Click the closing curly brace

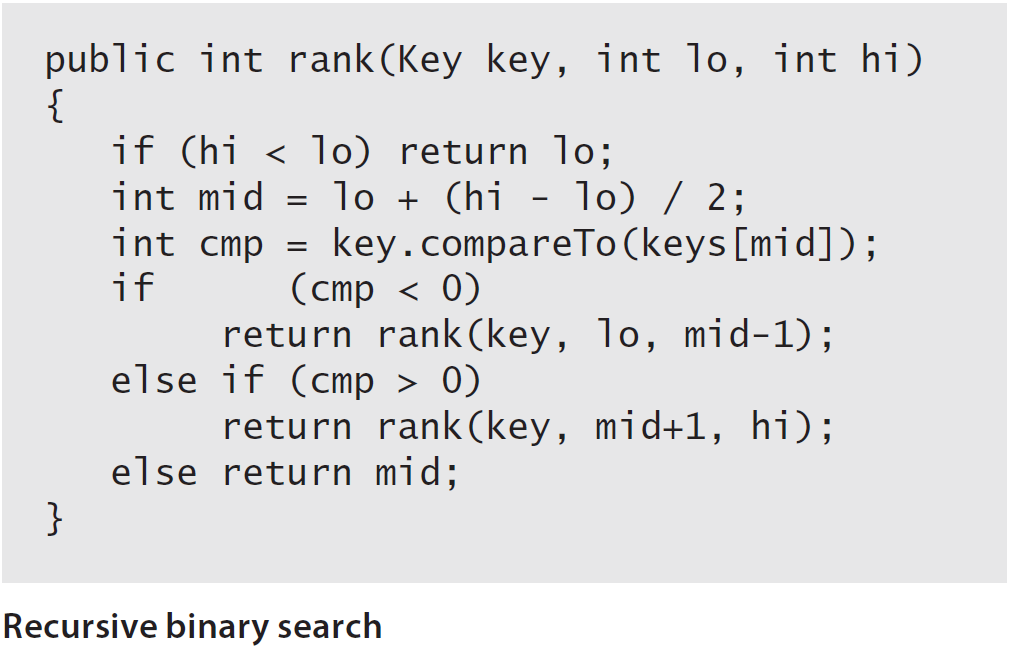55,519
